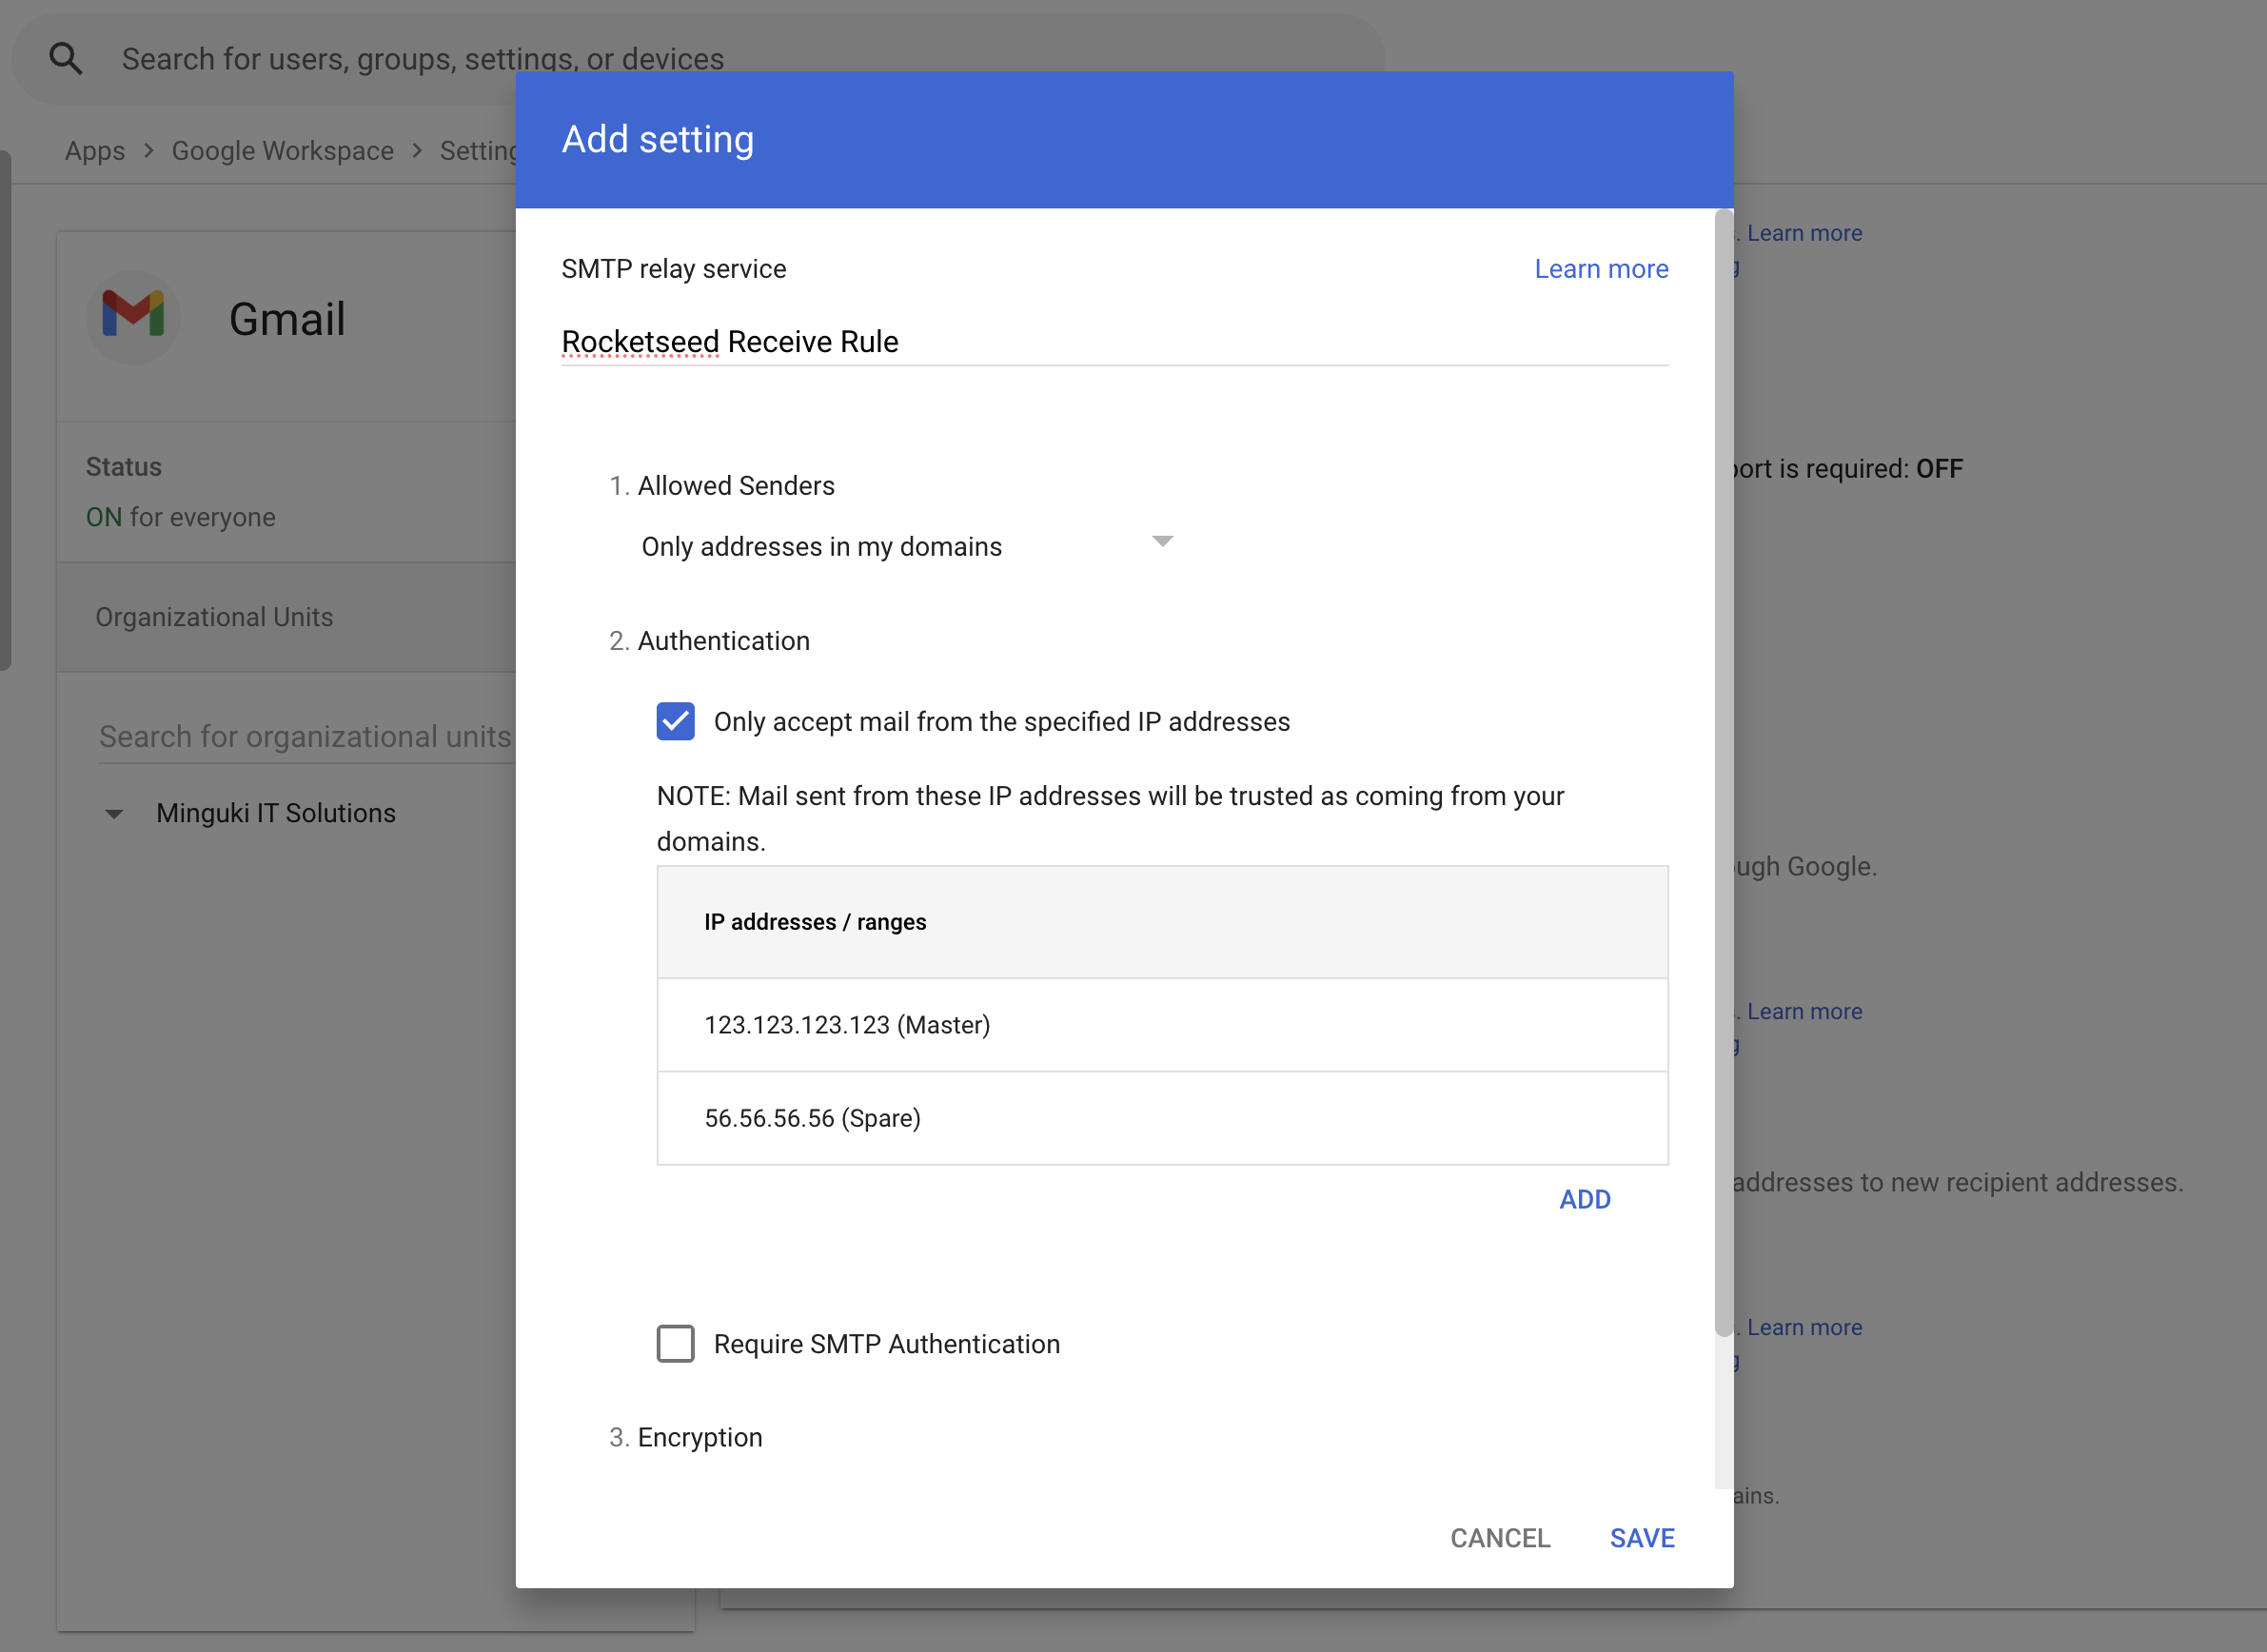Click the Minguki IT Solutions organizational unit

[275, 814]
